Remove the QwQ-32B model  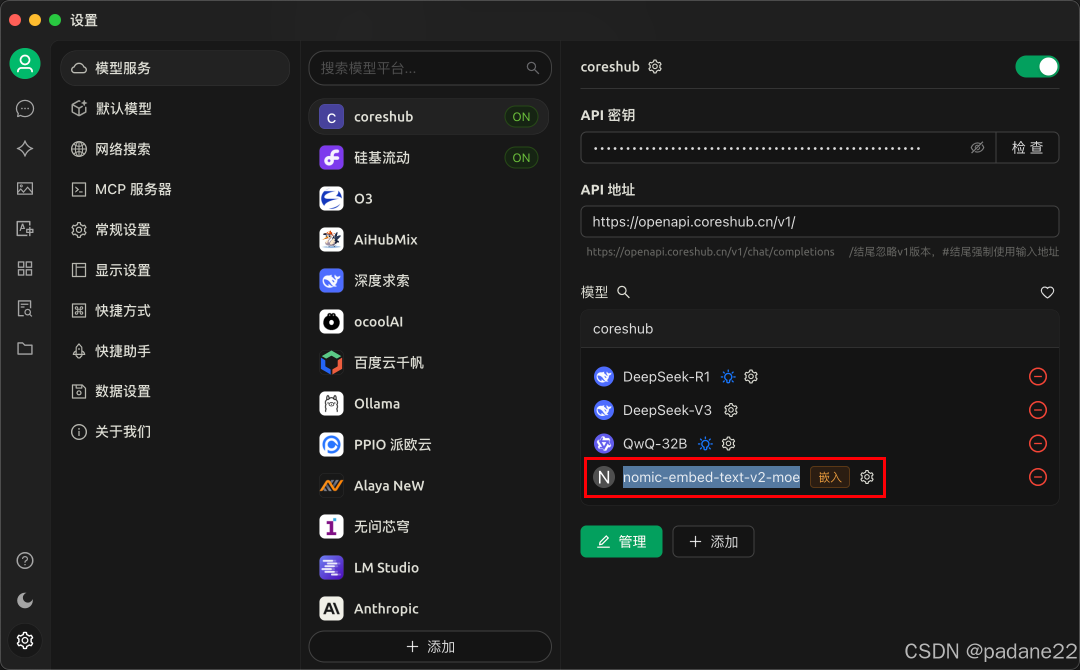[1037, 443]
